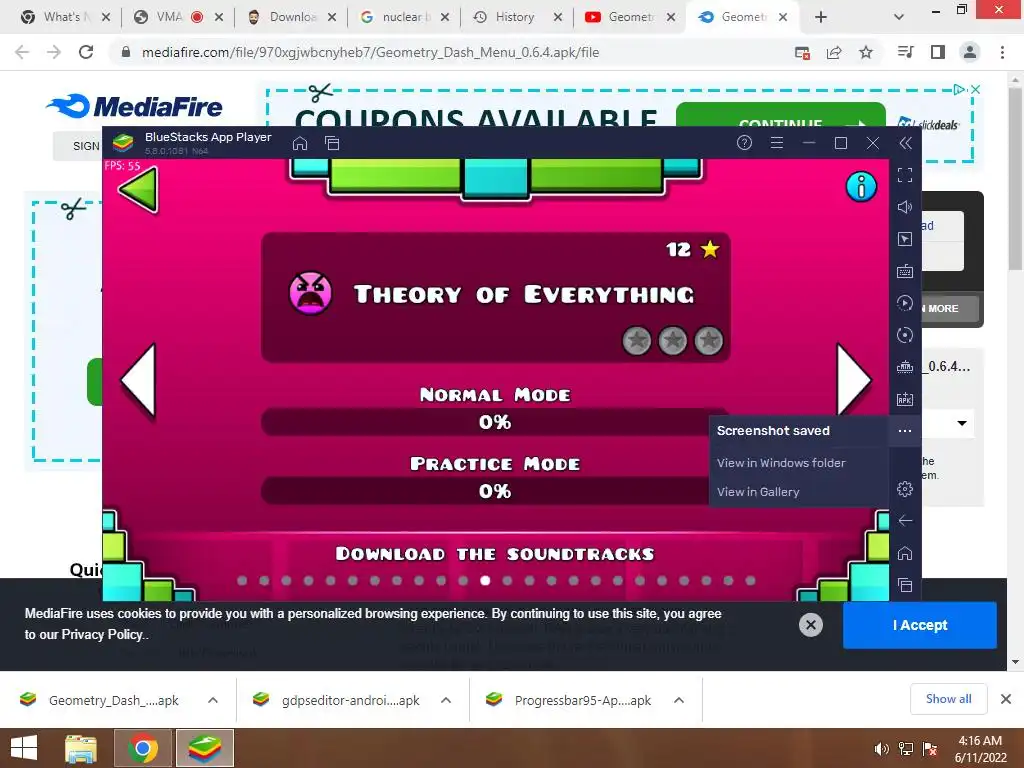Click the system tray volume icon
The height and width of the screenshot is (768, 1024).
881,749
